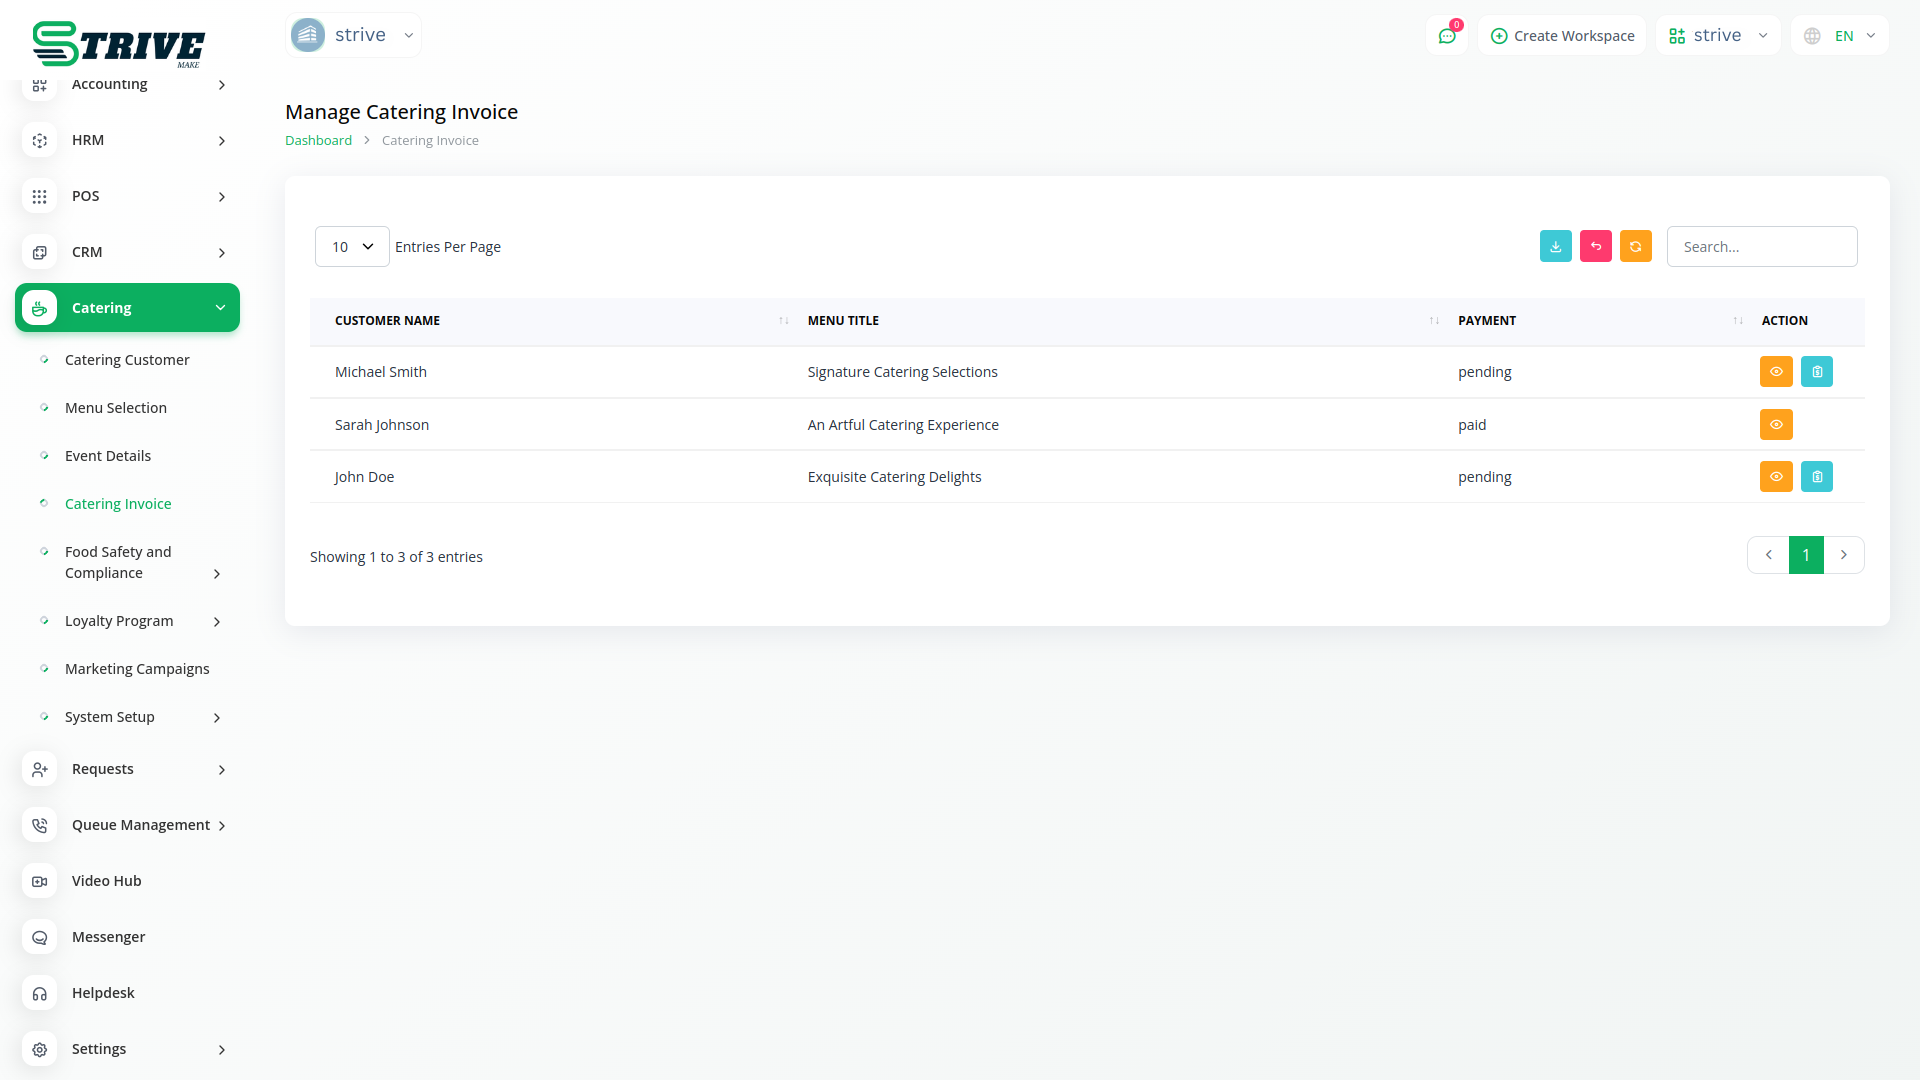Sort table by Customer Name column

click(x=387, y=321)
